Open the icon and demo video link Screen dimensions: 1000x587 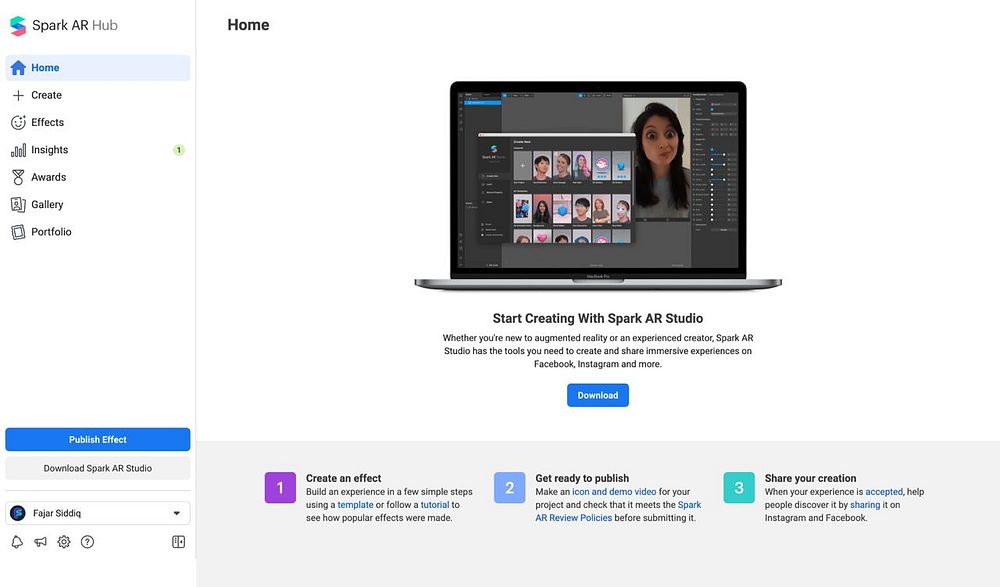(x=614, y=492)
